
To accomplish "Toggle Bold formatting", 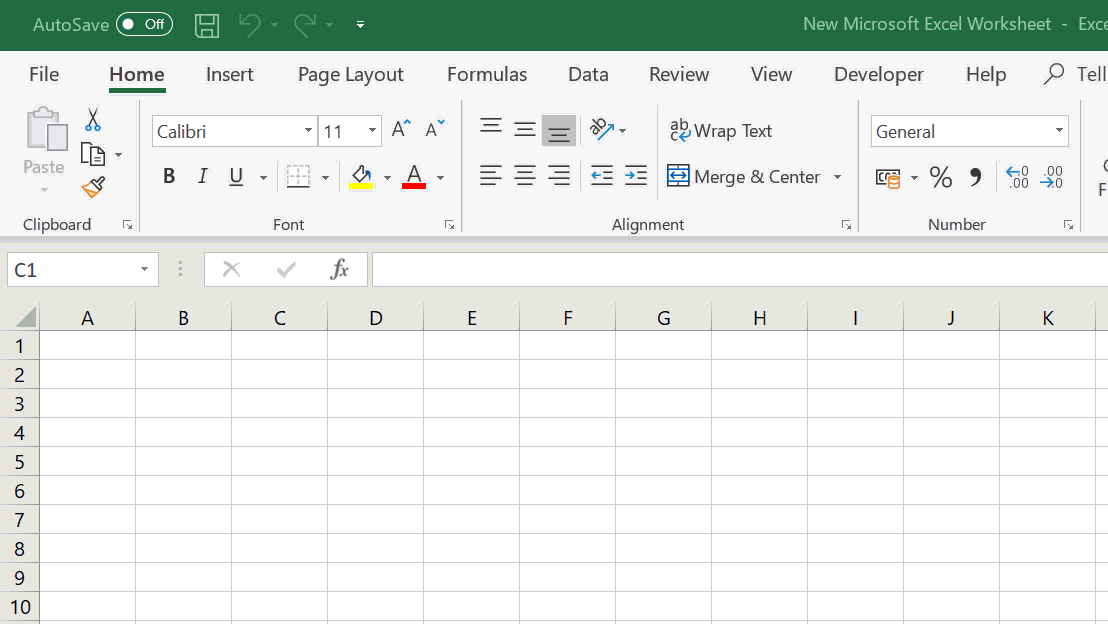I will coord(168,176).
